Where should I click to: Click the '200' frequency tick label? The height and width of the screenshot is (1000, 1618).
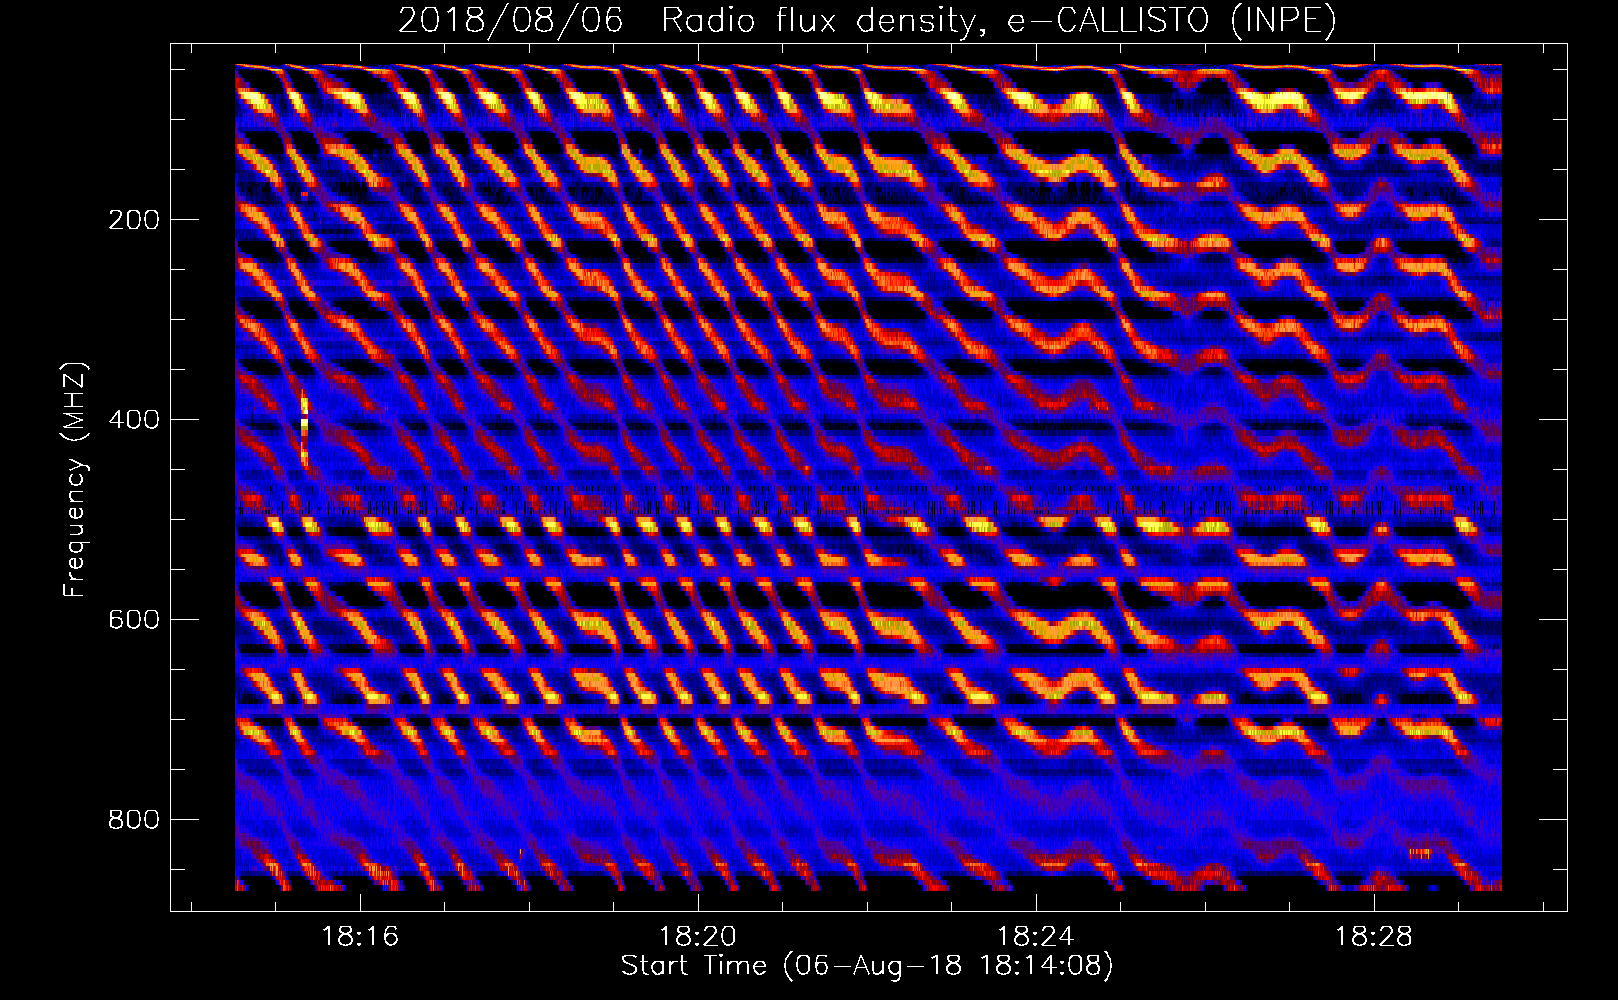[133, 220]
